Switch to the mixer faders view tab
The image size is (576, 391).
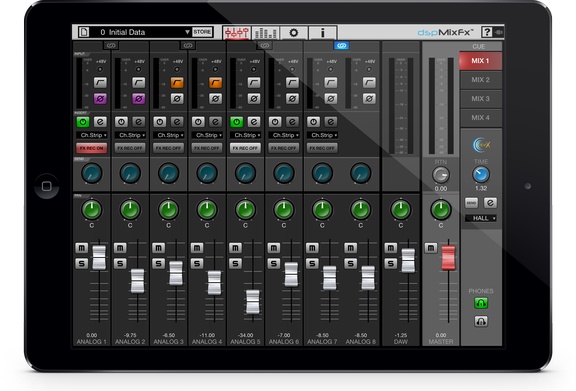point(237,32)
